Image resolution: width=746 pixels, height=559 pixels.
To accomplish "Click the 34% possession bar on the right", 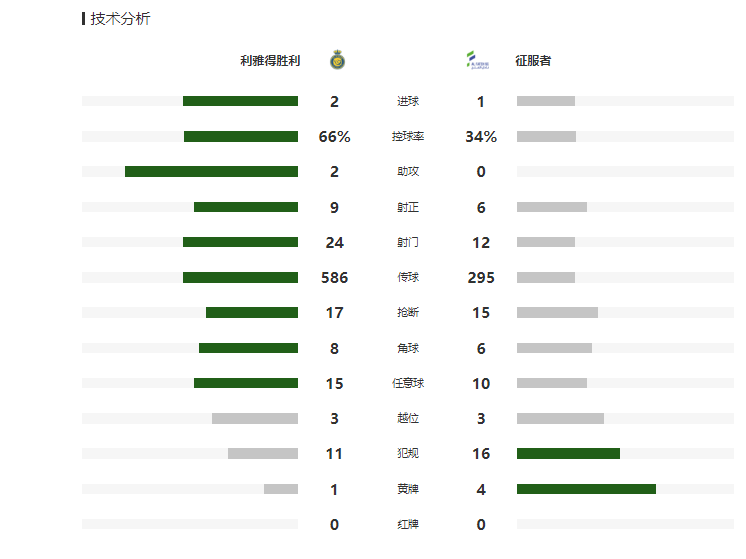I will (x=546, y=137).
